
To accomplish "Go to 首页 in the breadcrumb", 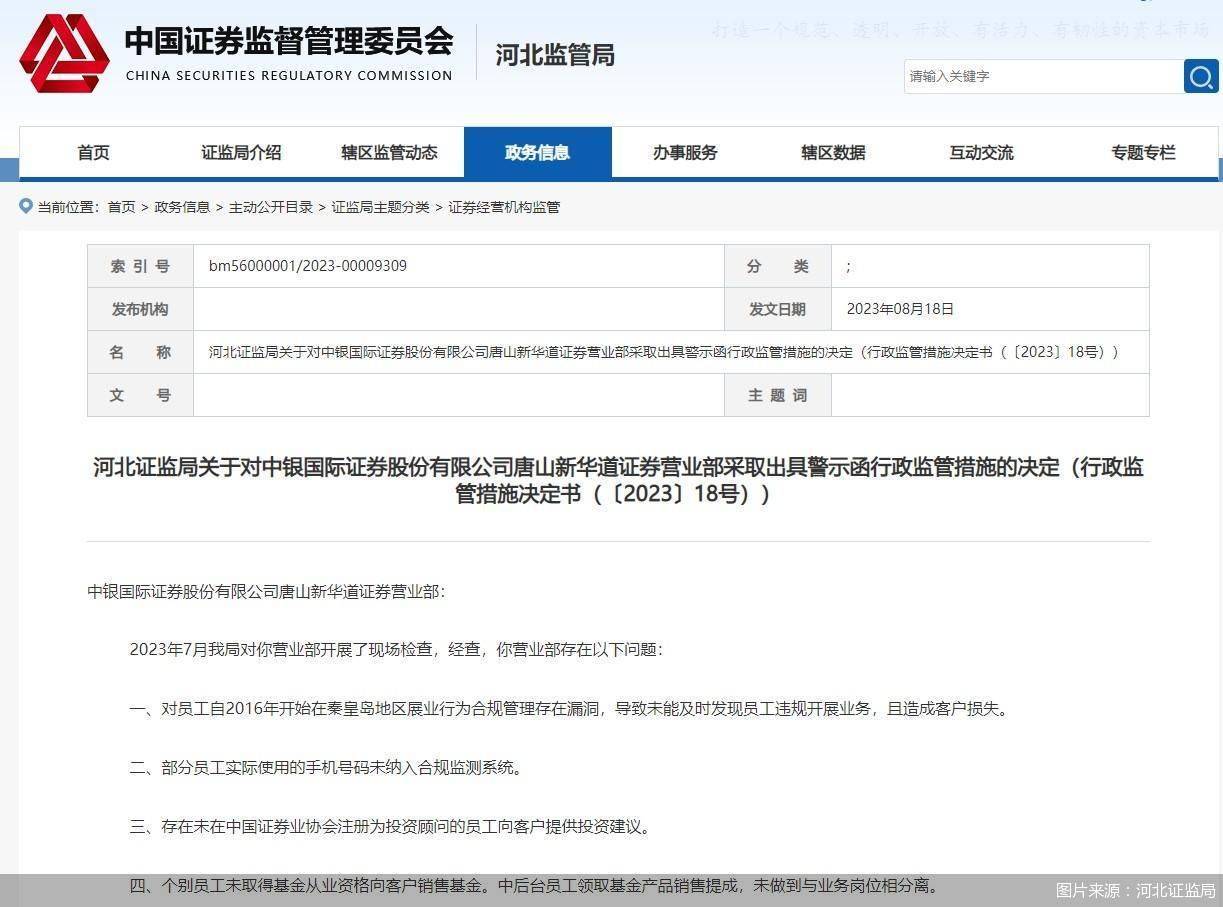I will (121, 207).
